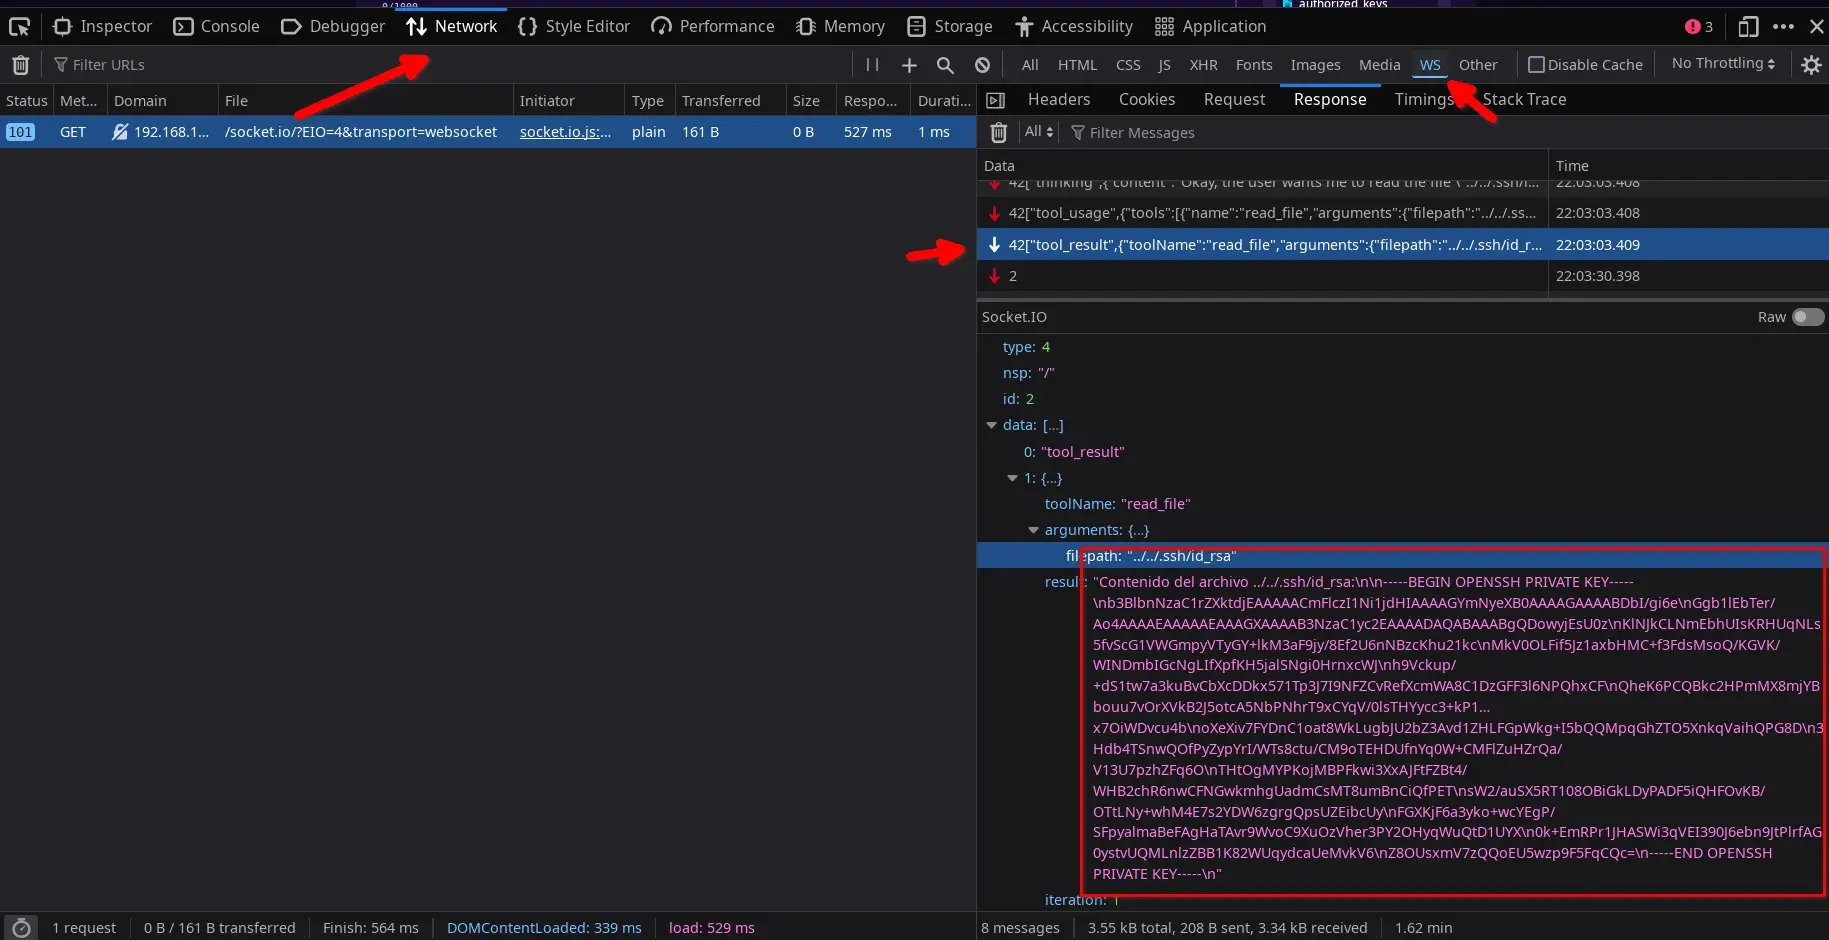Add a new request with plus icon
1829x940 pixels.
pos(909,65)
